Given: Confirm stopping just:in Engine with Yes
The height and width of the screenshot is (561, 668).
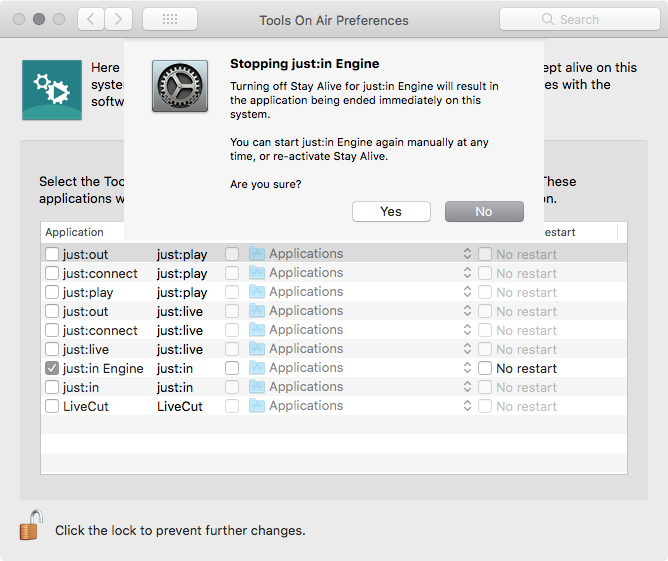Looking at the screenshot, I should (x=391, y=211).
